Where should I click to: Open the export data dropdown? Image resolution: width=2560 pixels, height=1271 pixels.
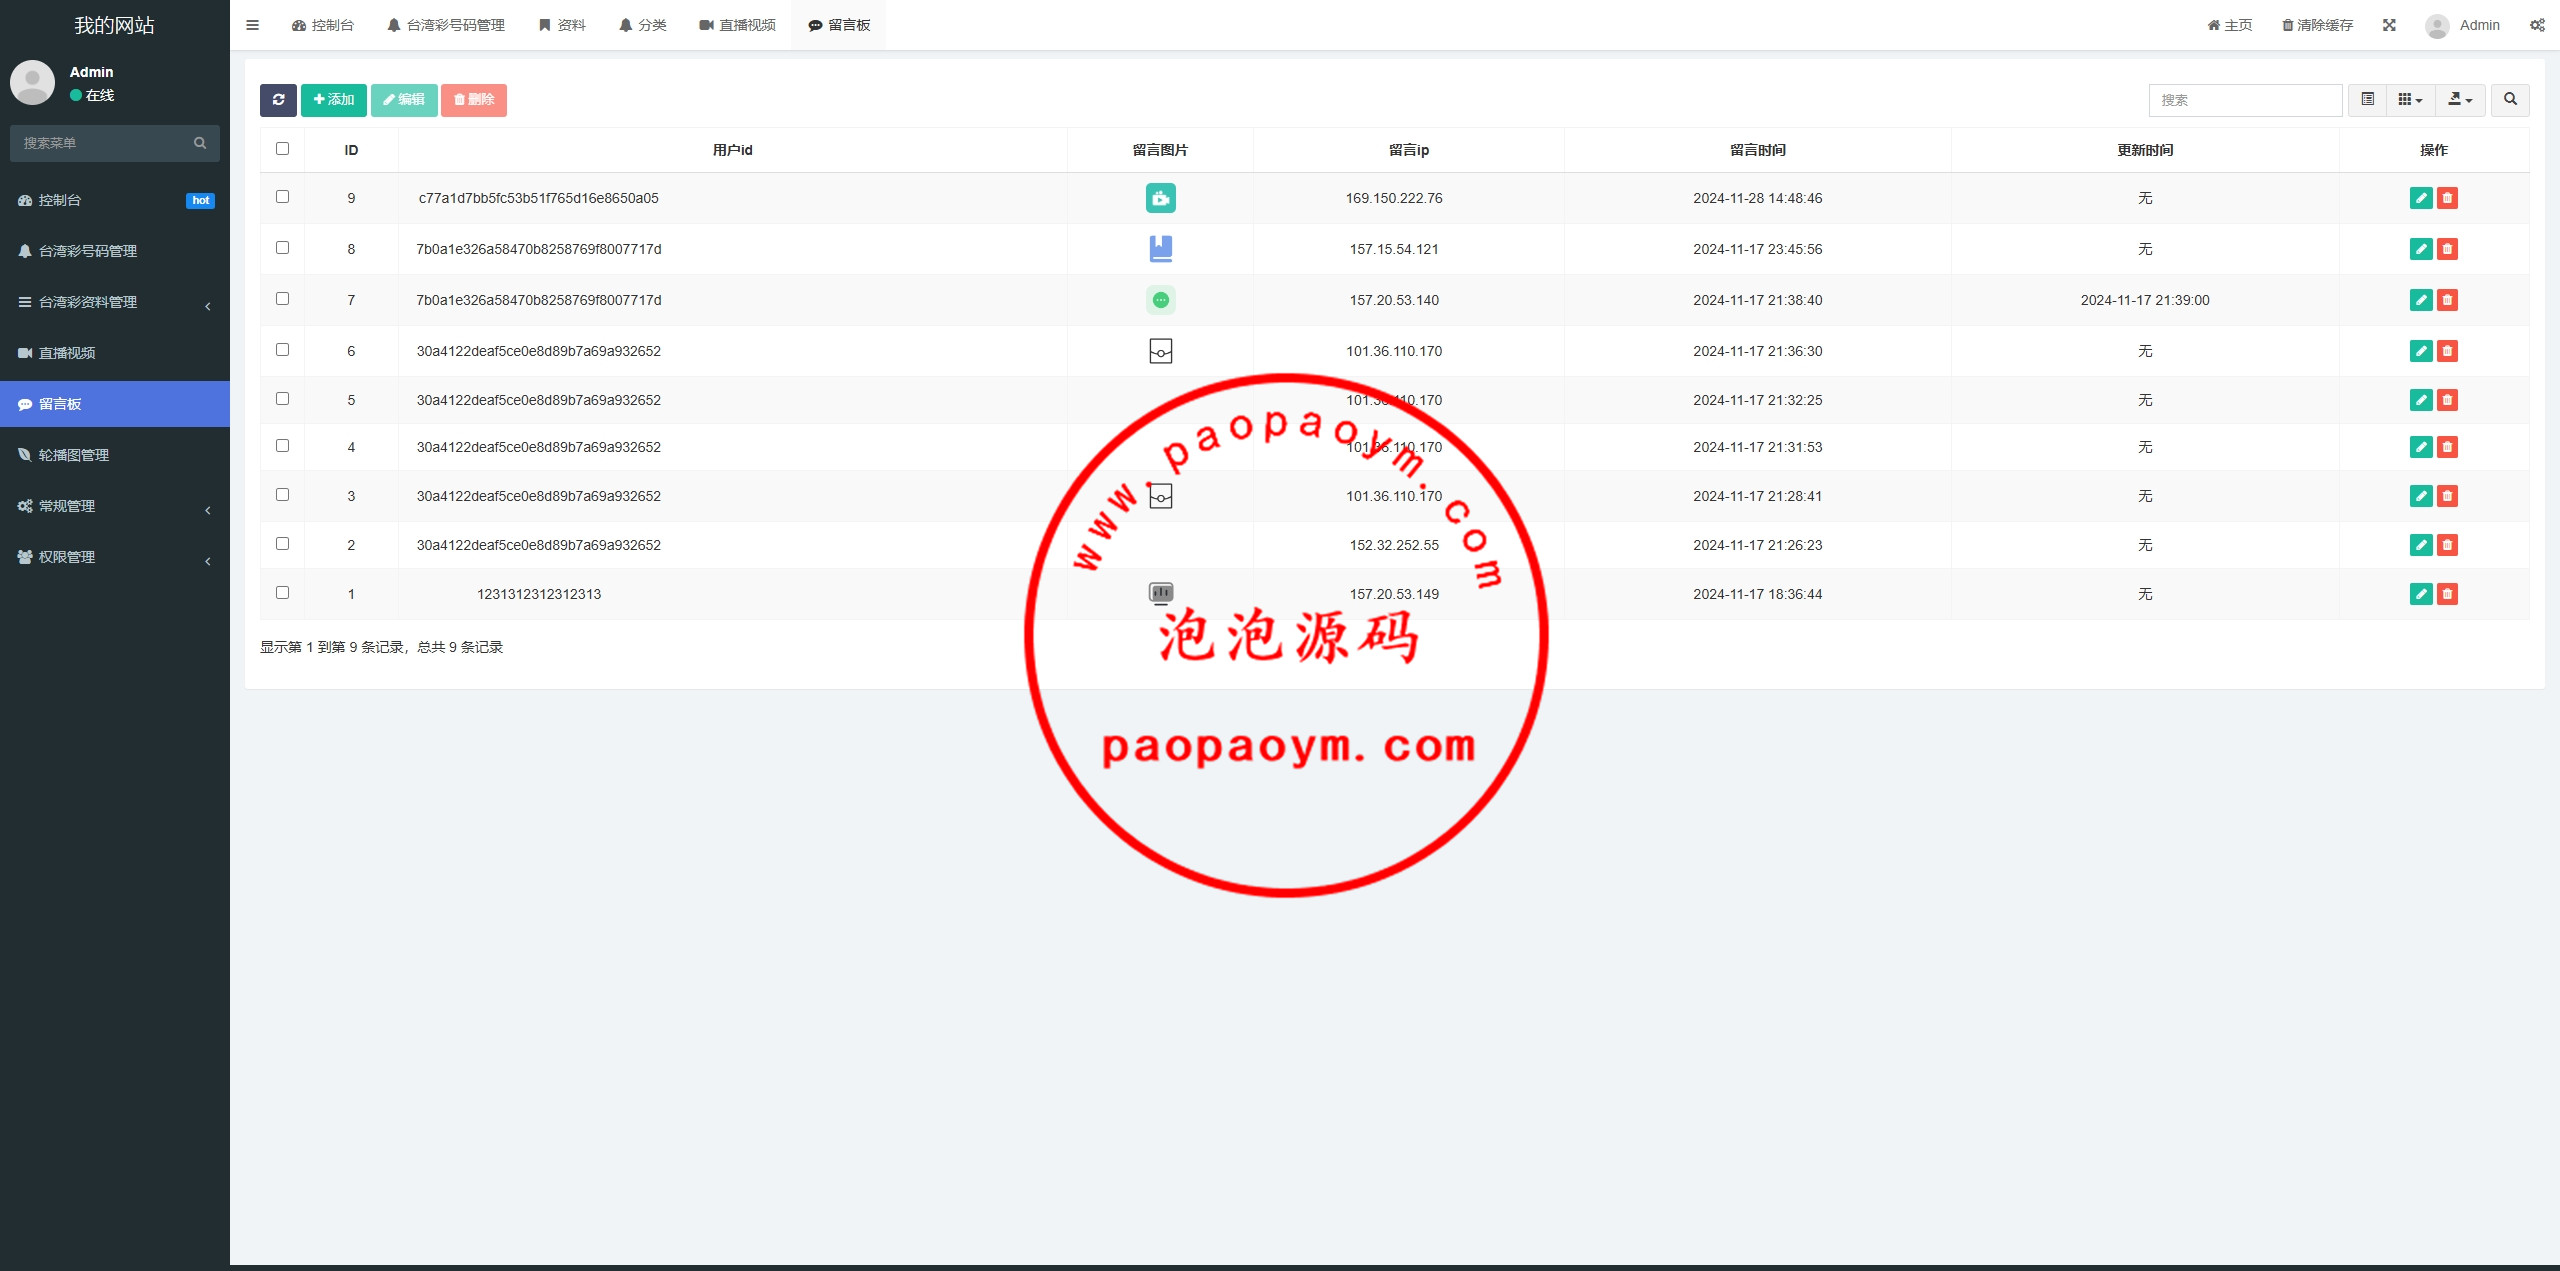point(2460,100)
